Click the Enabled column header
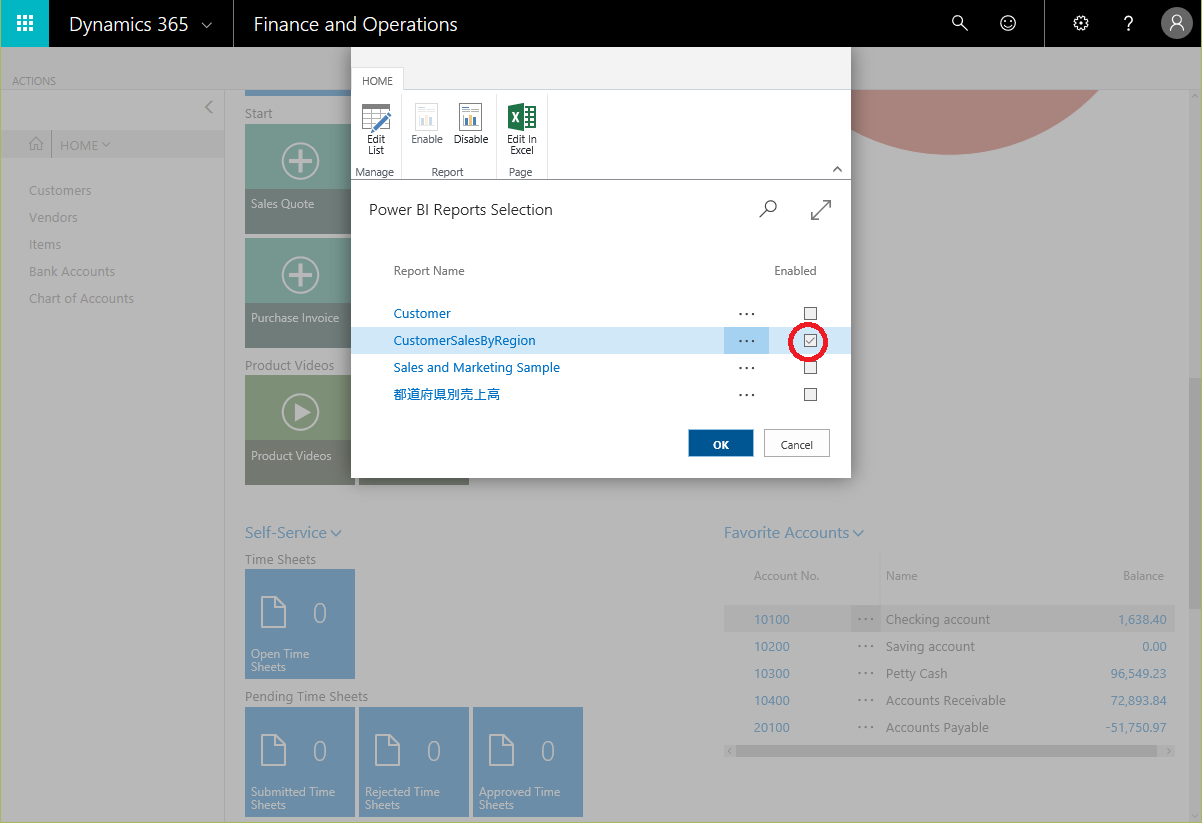 click(x=795, y=271)
